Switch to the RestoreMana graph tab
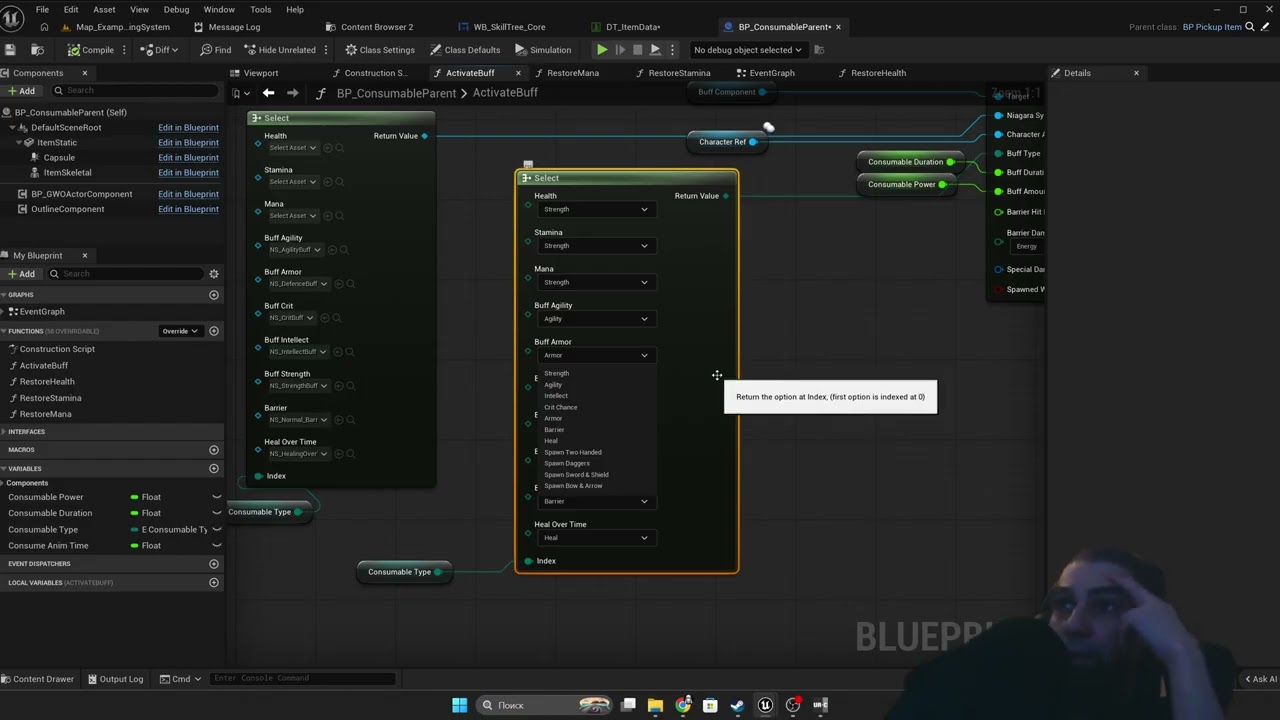 572,73
